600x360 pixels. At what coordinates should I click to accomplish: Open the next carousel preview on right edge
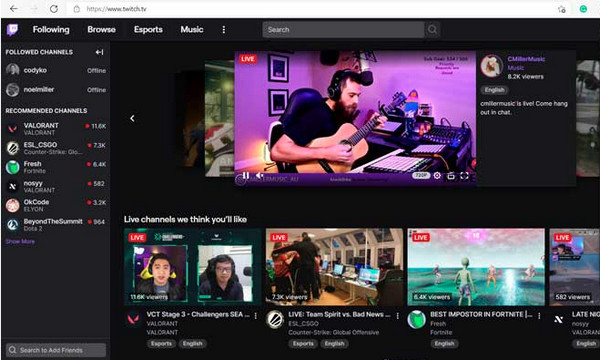[x=588, y=118]
